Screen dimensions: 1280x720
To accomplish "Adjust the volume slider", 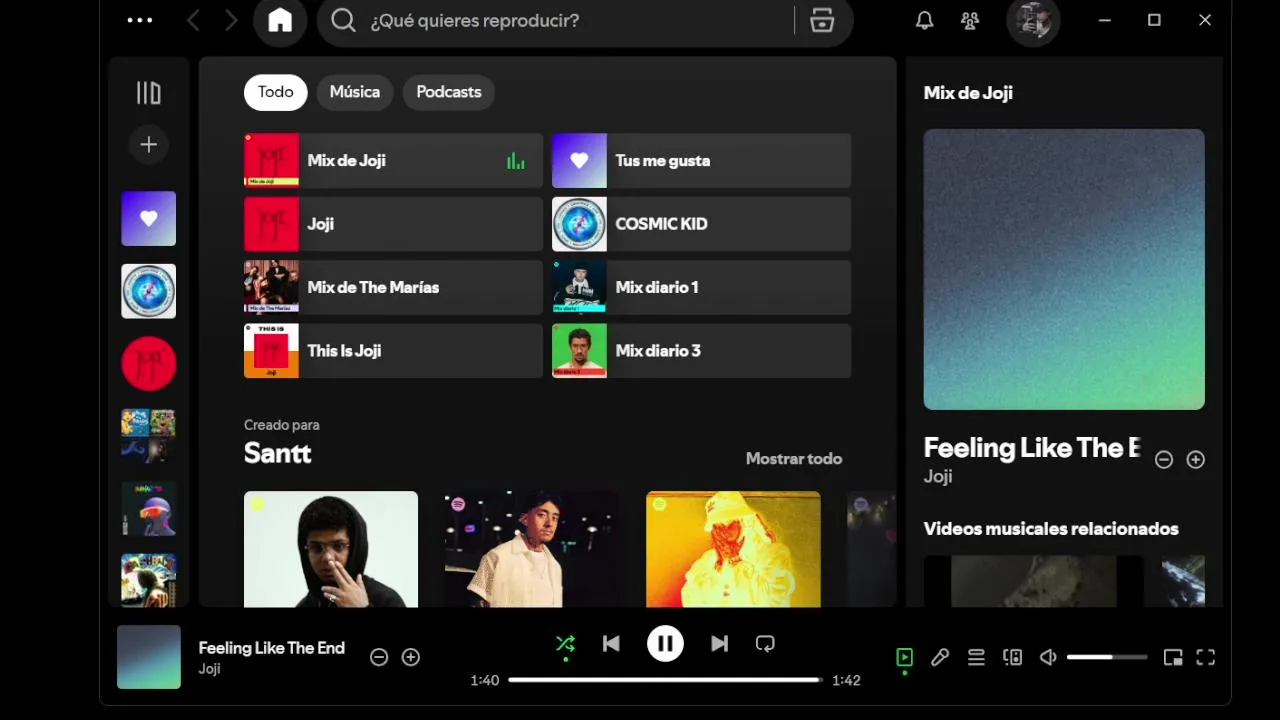I will coord(1107,657).
